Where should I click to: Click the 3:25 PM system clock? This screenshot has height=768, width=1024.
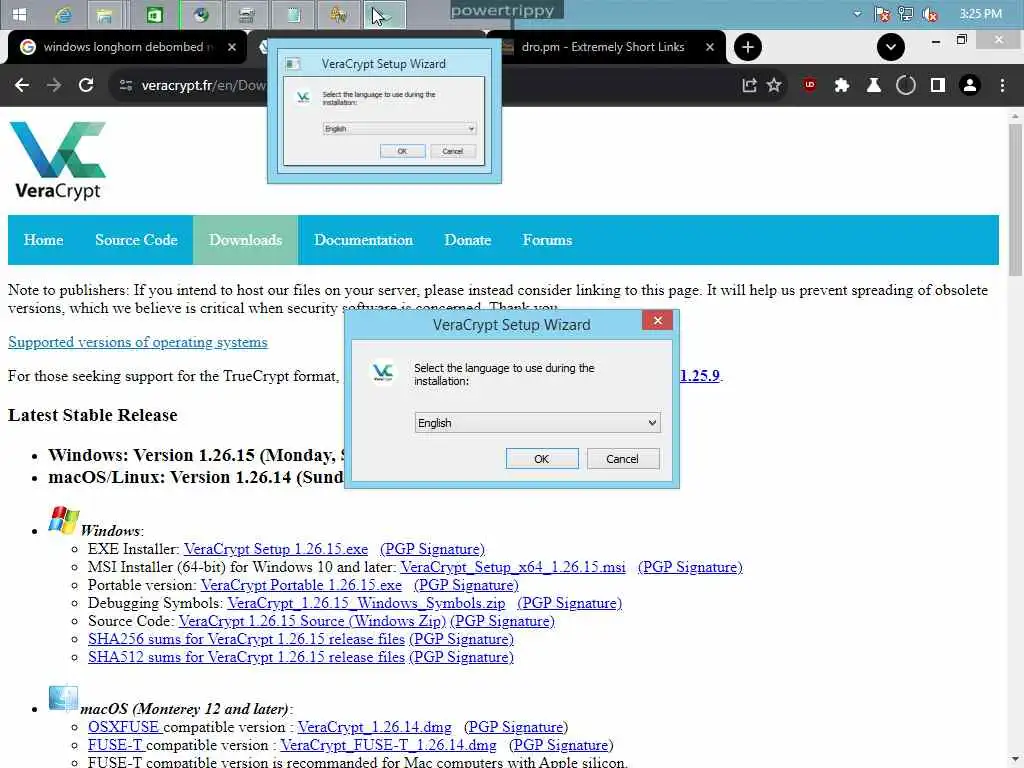pos(980,14)
